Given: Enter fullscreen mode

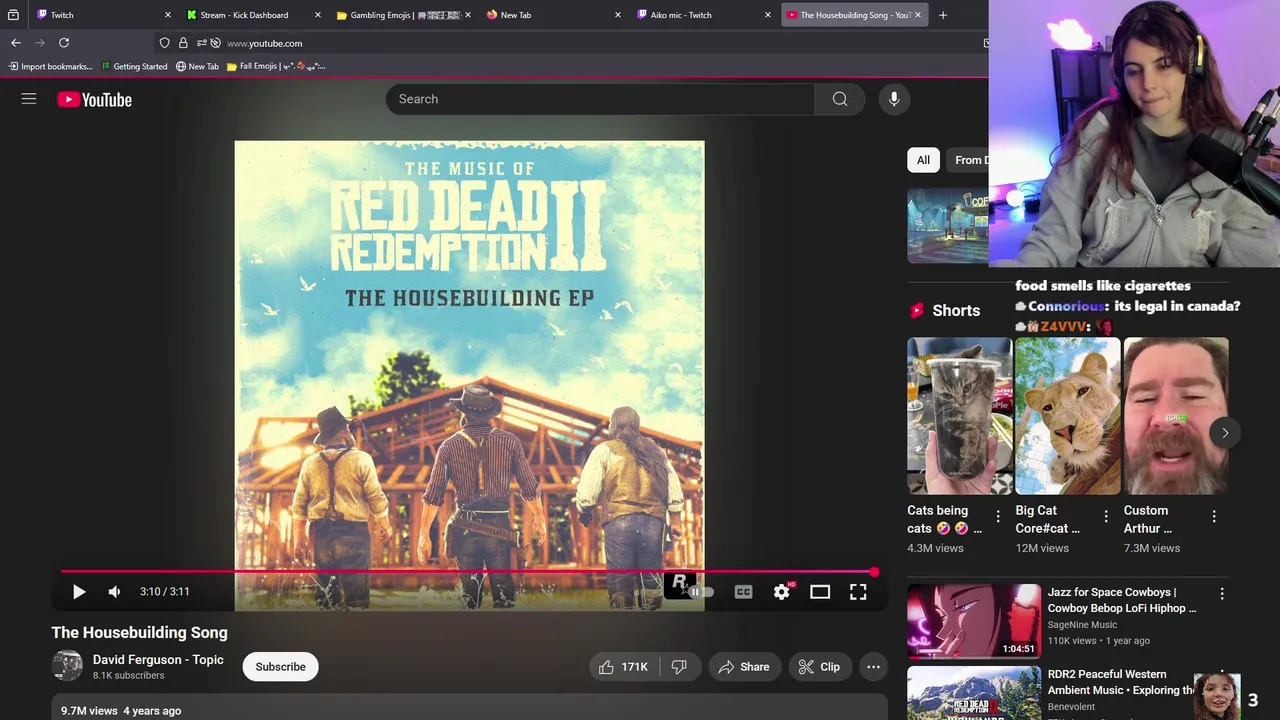Looking at the screenshot, I should pos(858,592).
